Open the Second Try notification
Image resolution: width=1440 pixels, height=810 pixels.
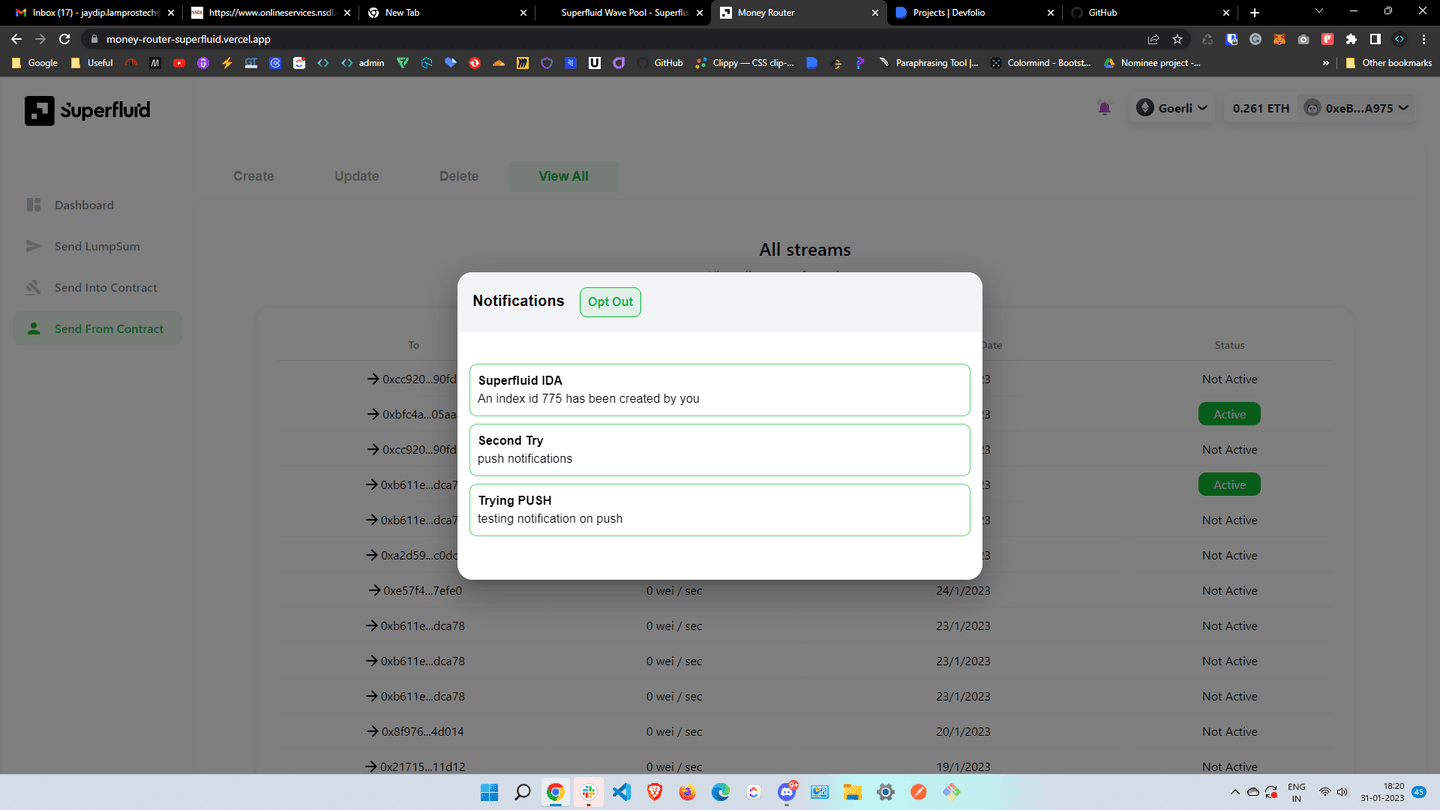pyautogui.click(x=719, y=450)
